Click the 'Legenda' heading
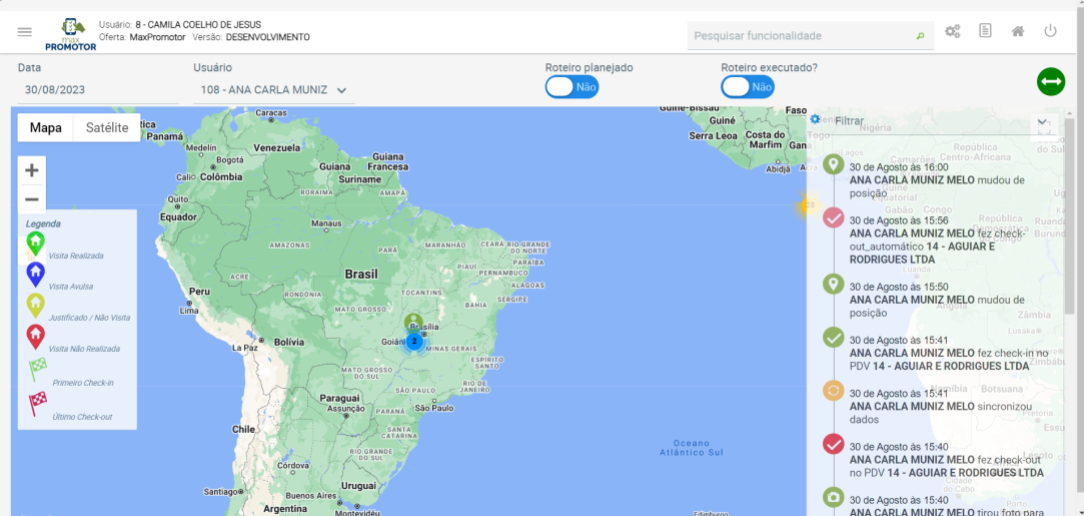This screenshot has width=1084, height=516. pos(43,223)
